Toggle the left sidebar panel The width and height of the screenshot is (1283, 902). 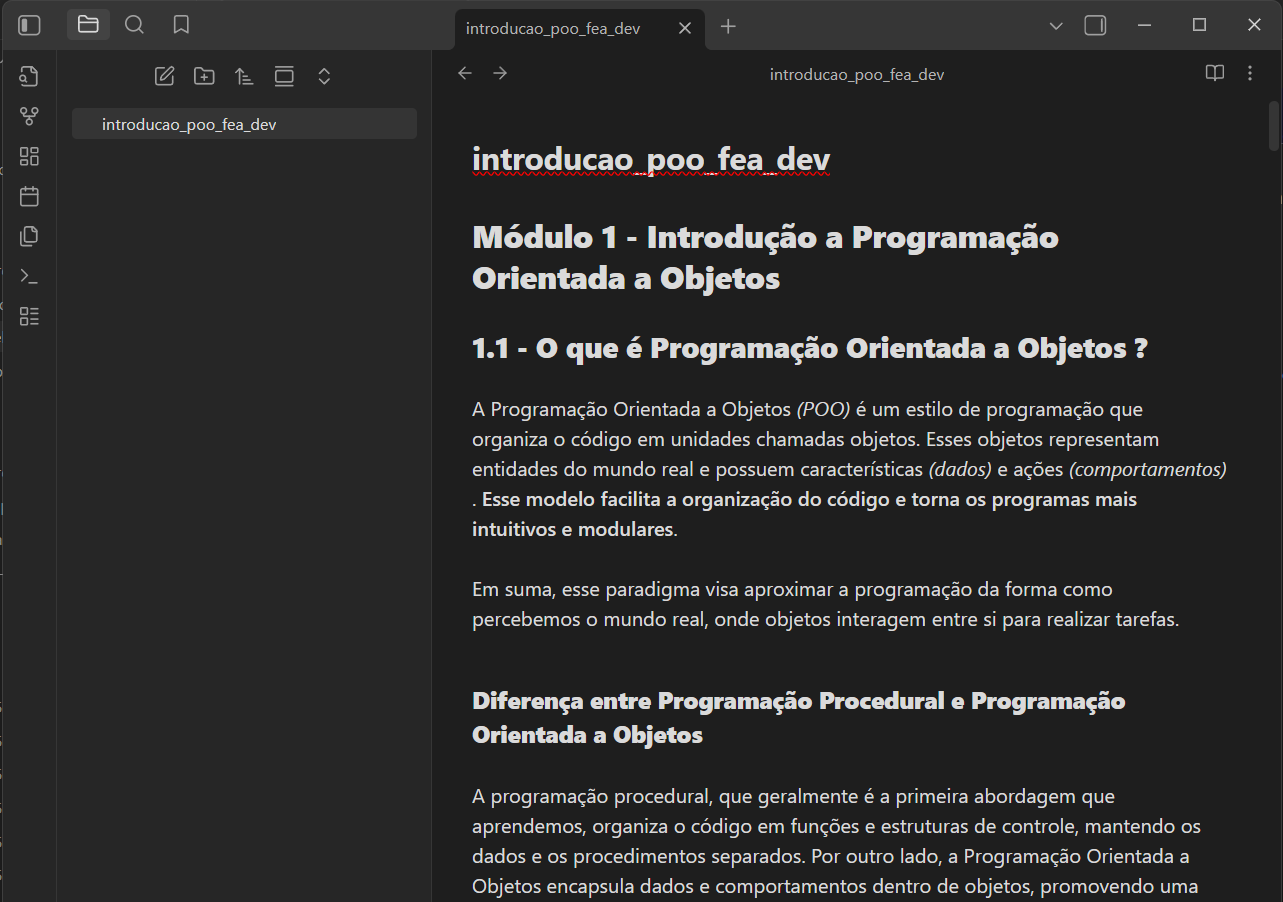click(30, 25)
